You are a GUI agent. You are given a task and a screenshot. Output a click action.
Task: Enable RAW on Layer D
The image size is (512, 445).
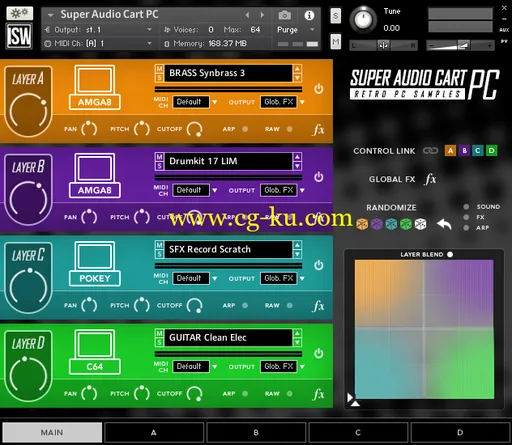pos(289,394)
